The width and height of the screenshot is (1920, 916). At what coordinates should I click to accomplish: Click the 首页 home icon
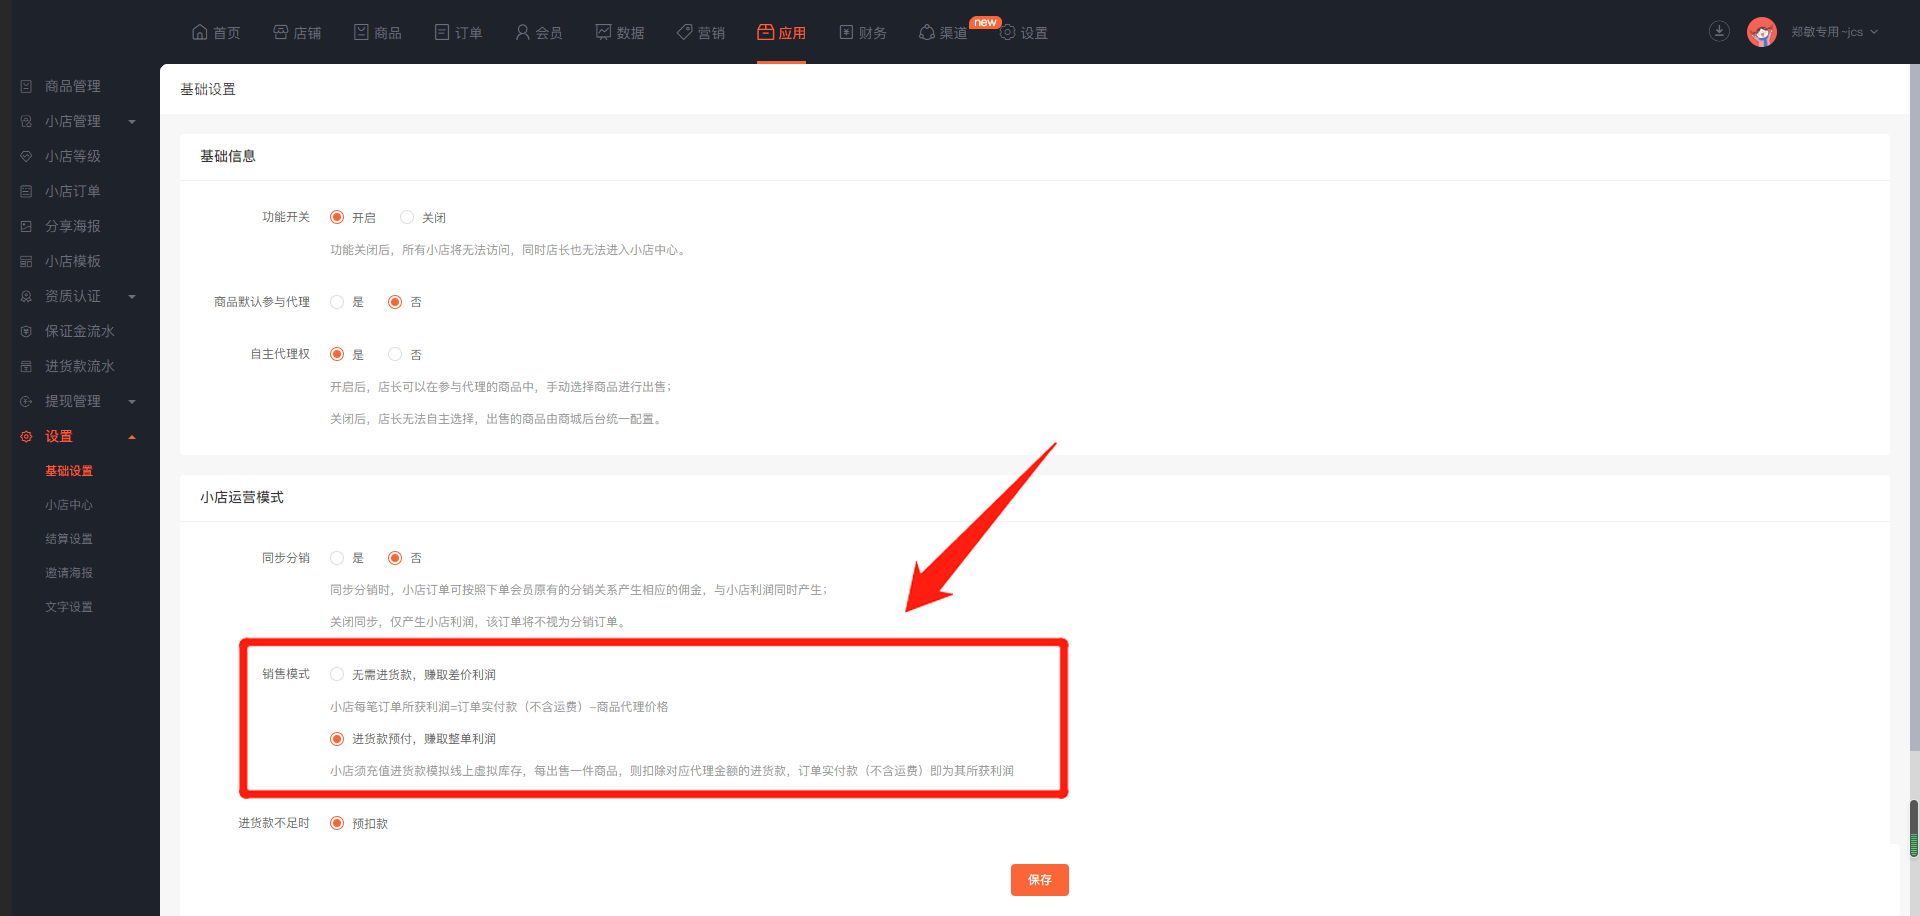199,32
